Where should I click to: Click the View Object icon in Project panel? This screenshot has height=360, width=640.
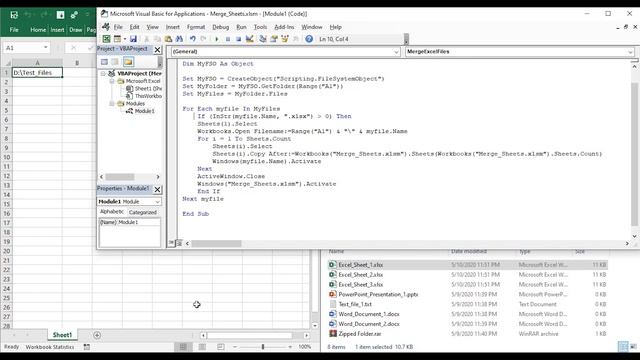tap(116, 62)
